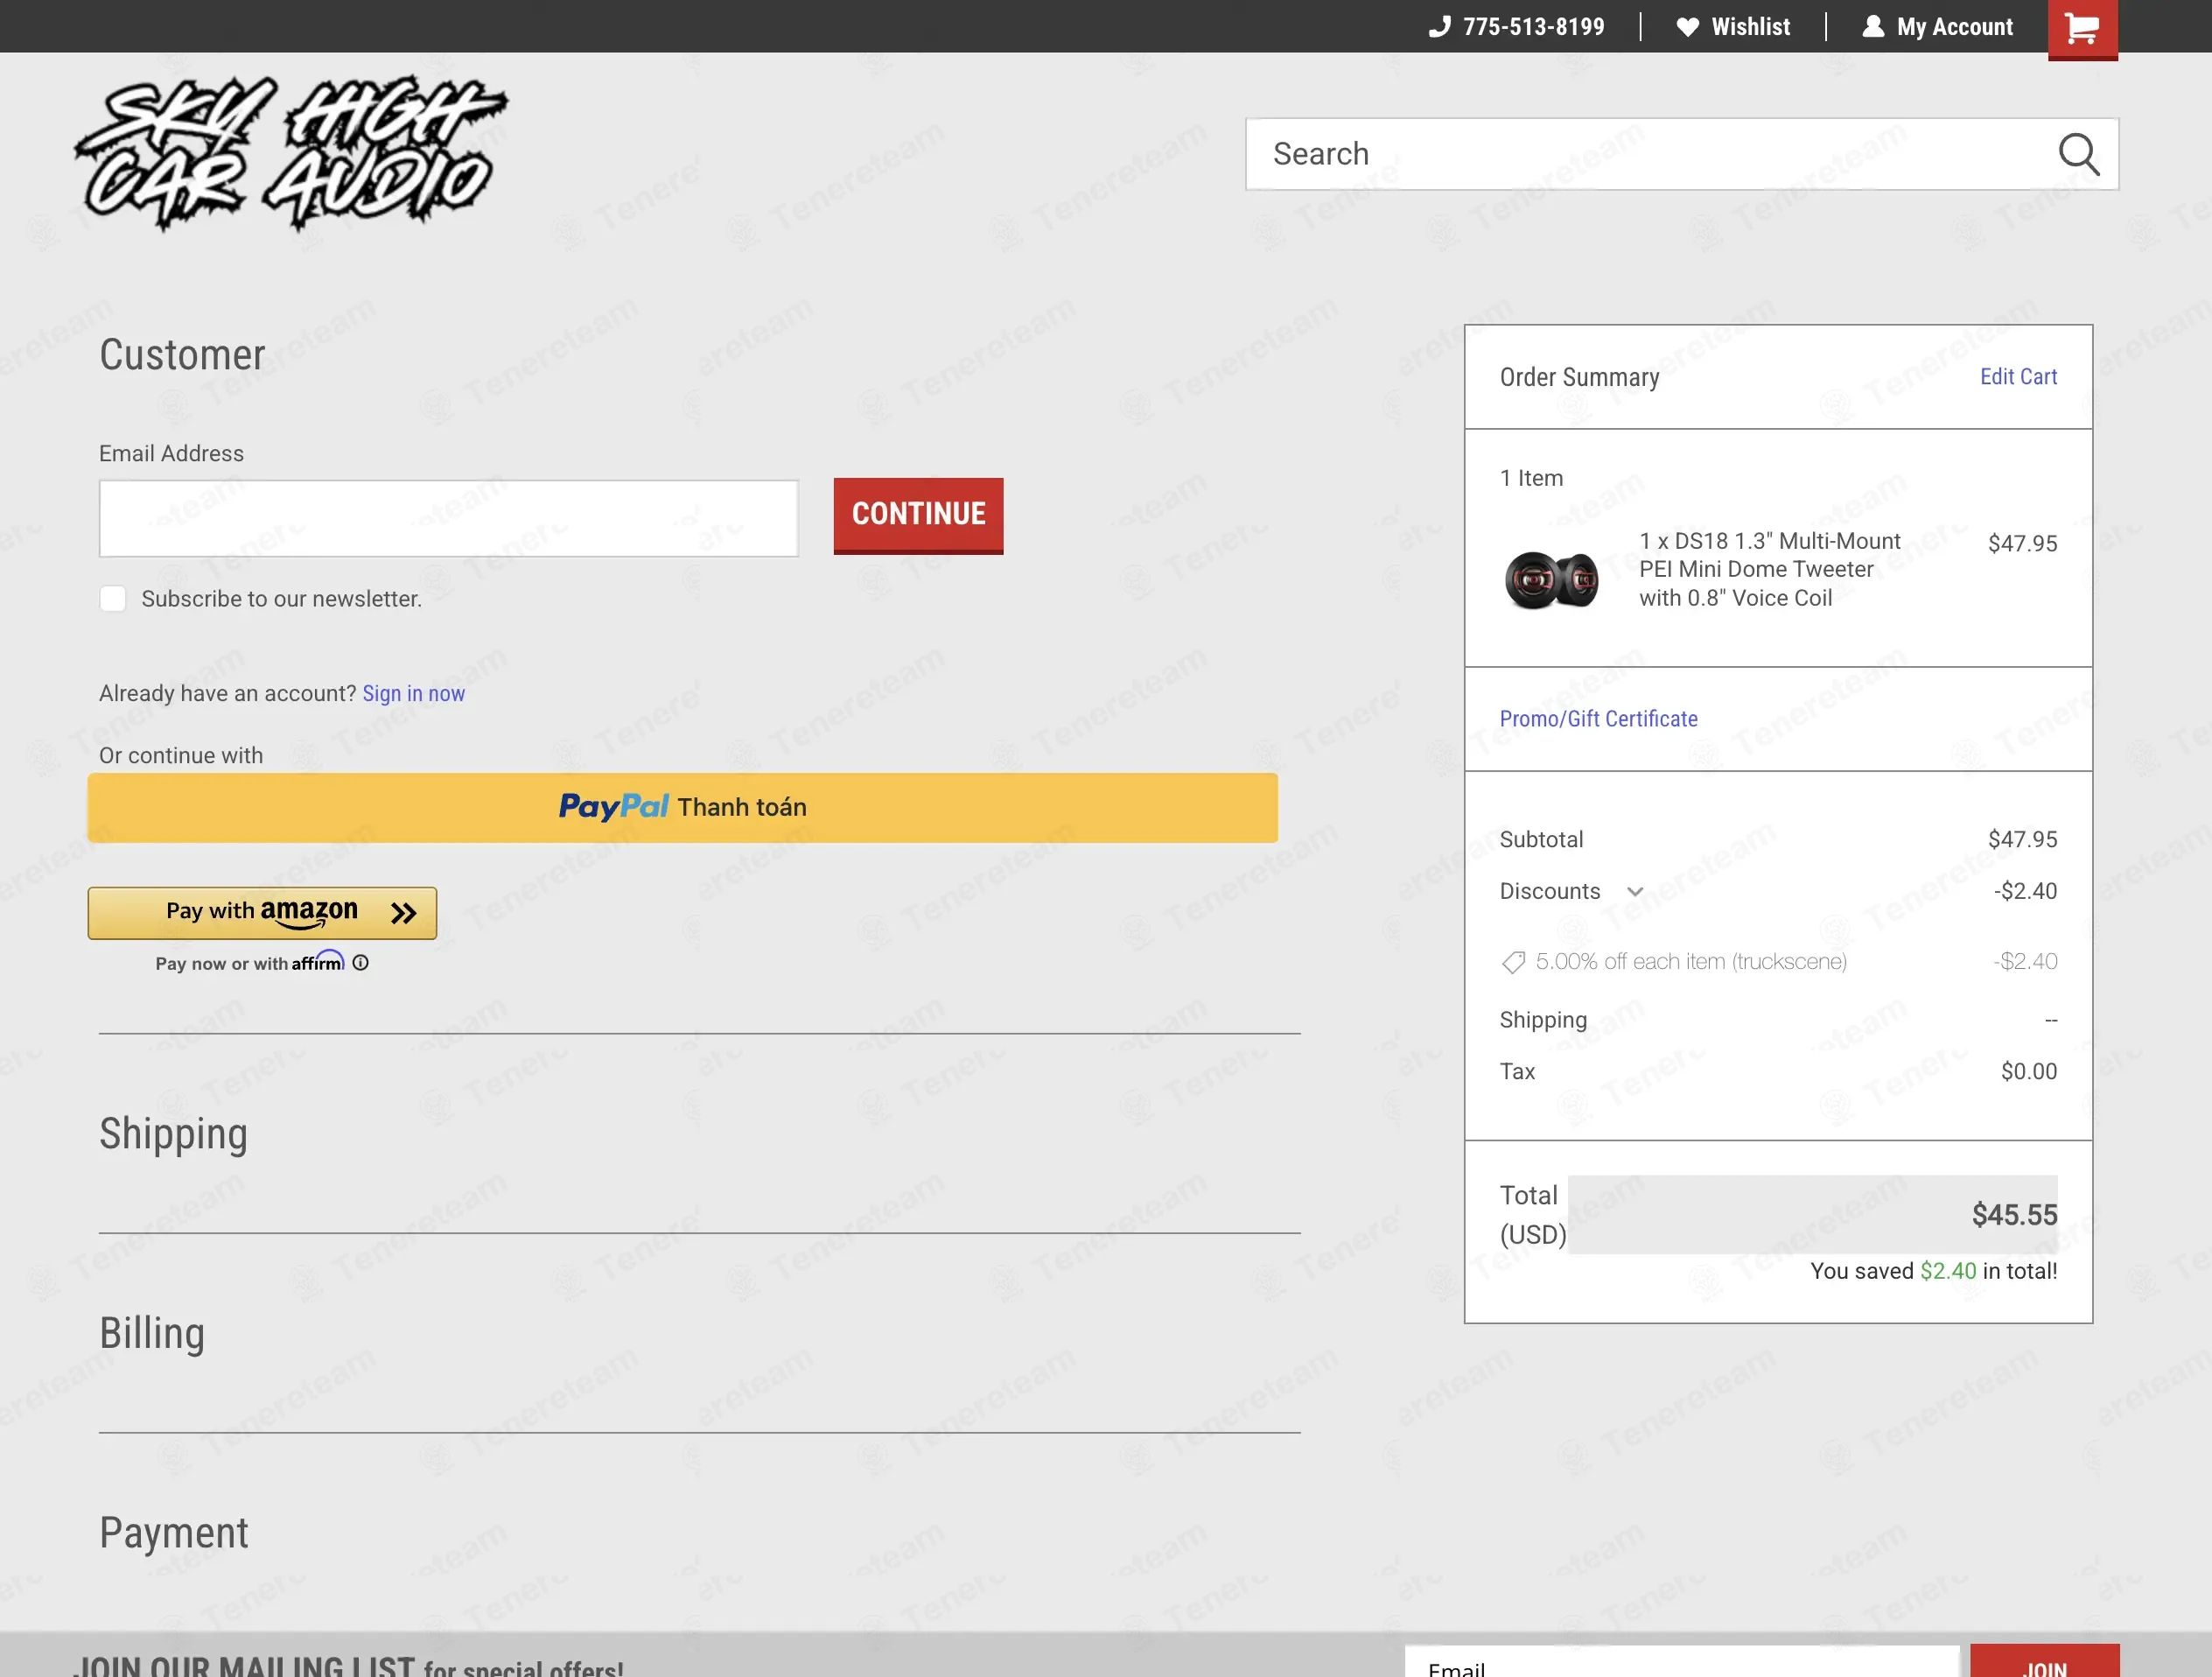Open the Affirm info icon
Image resolution: width=2212 pixels, height=1677 pixels.
361,962
